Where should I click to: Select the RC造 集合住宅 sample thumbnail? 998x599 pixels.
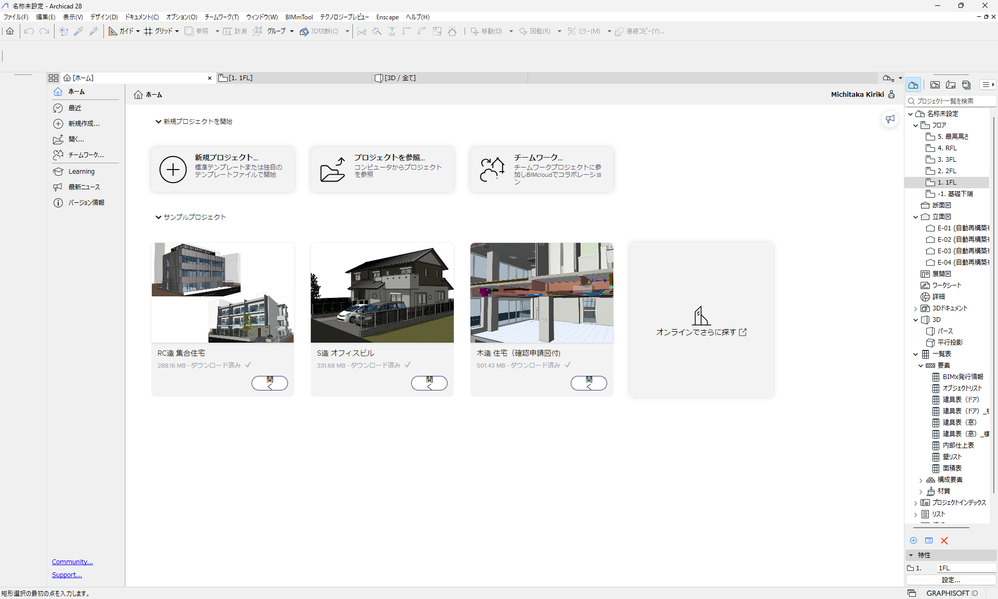223,293
